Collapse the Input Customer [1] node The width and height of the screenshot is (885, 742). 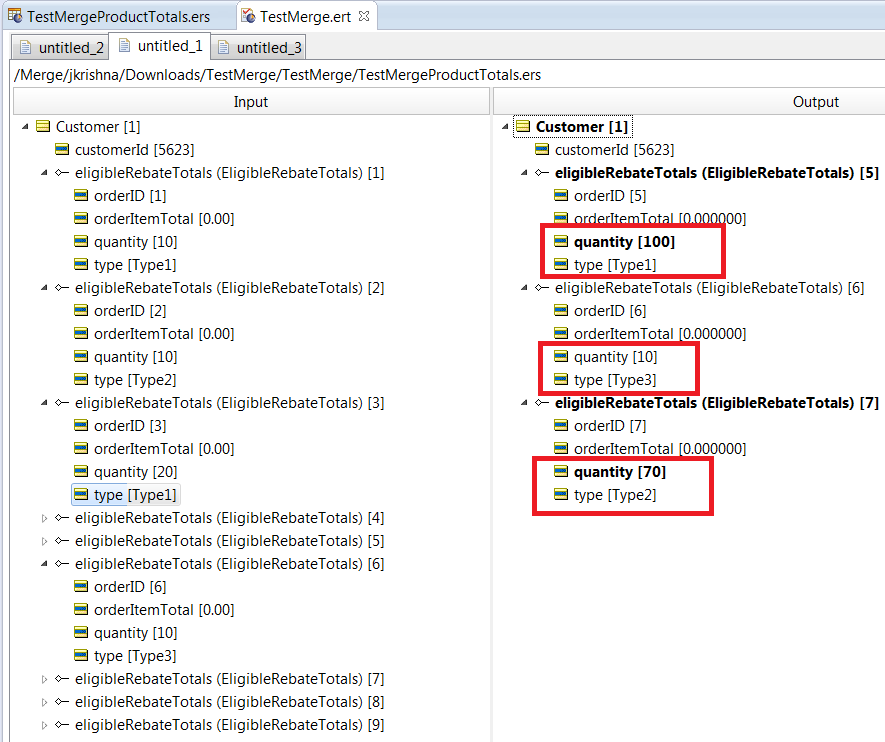coord(25,127)
